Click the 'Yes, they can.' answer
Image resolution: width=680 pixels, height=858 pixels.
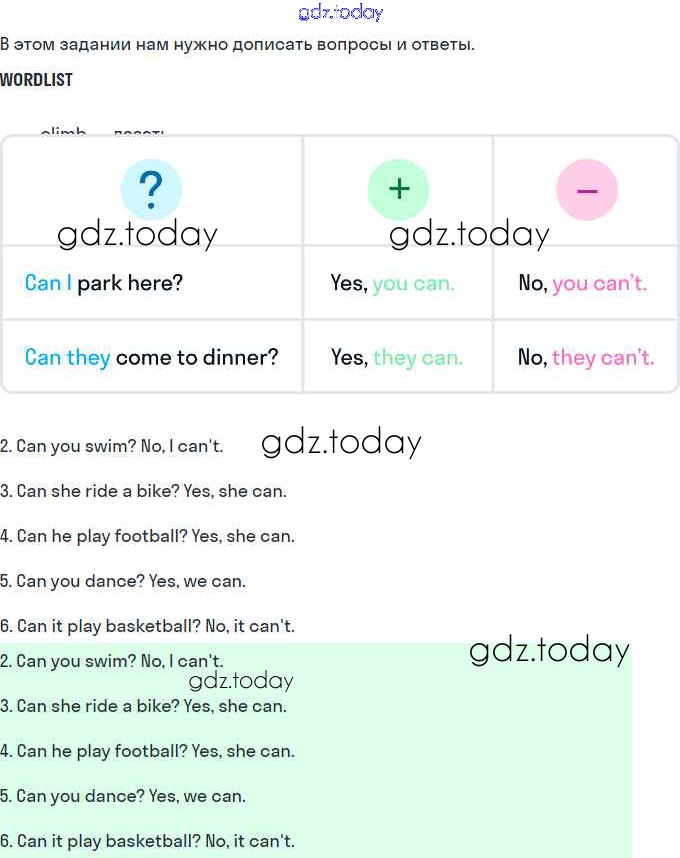396,357
